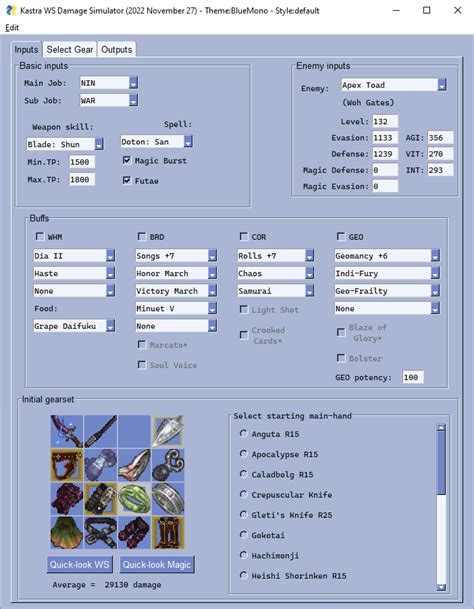474x609 pixels.
Task: Open the brown boots feet slot
Action: click(168, 533)
